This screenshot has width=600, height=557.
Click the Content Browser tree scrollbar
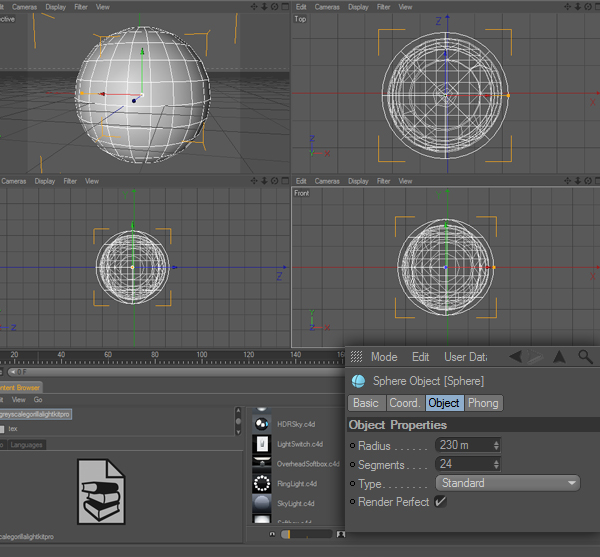(238, 421)
